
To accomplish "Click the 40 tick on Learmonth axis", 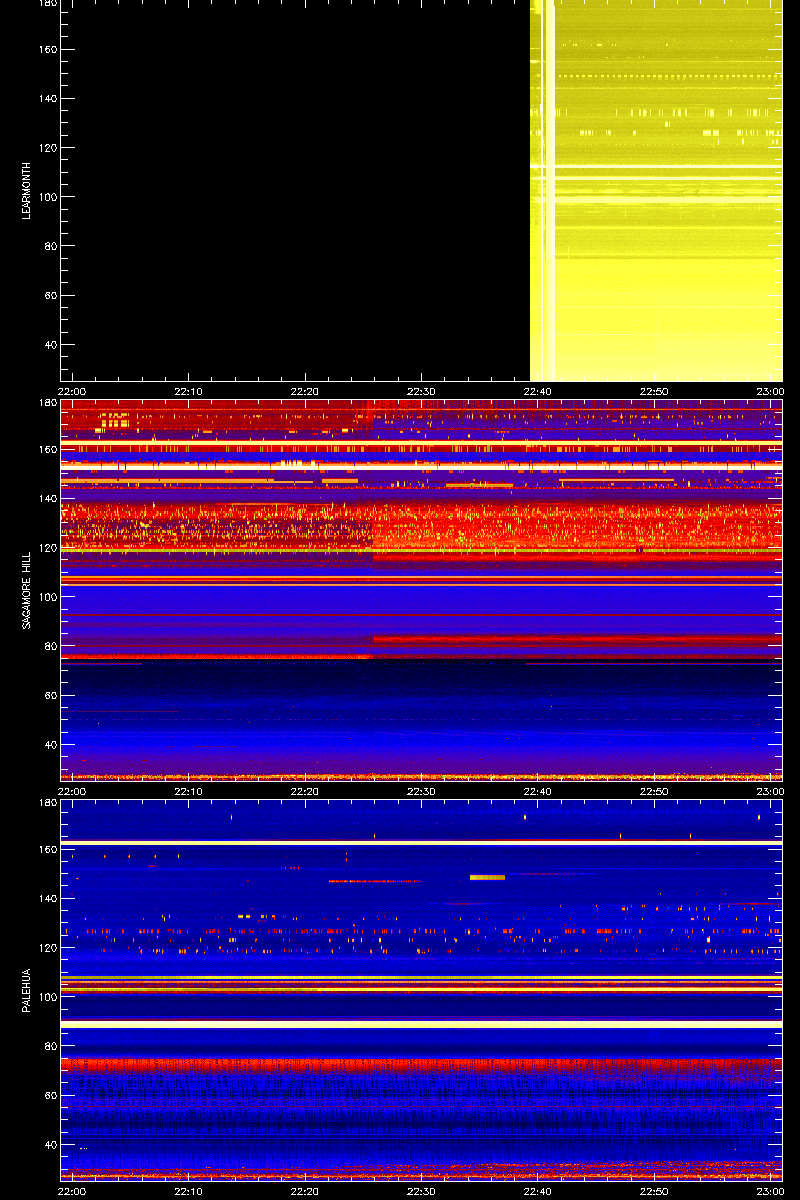I will click(51, 345).
